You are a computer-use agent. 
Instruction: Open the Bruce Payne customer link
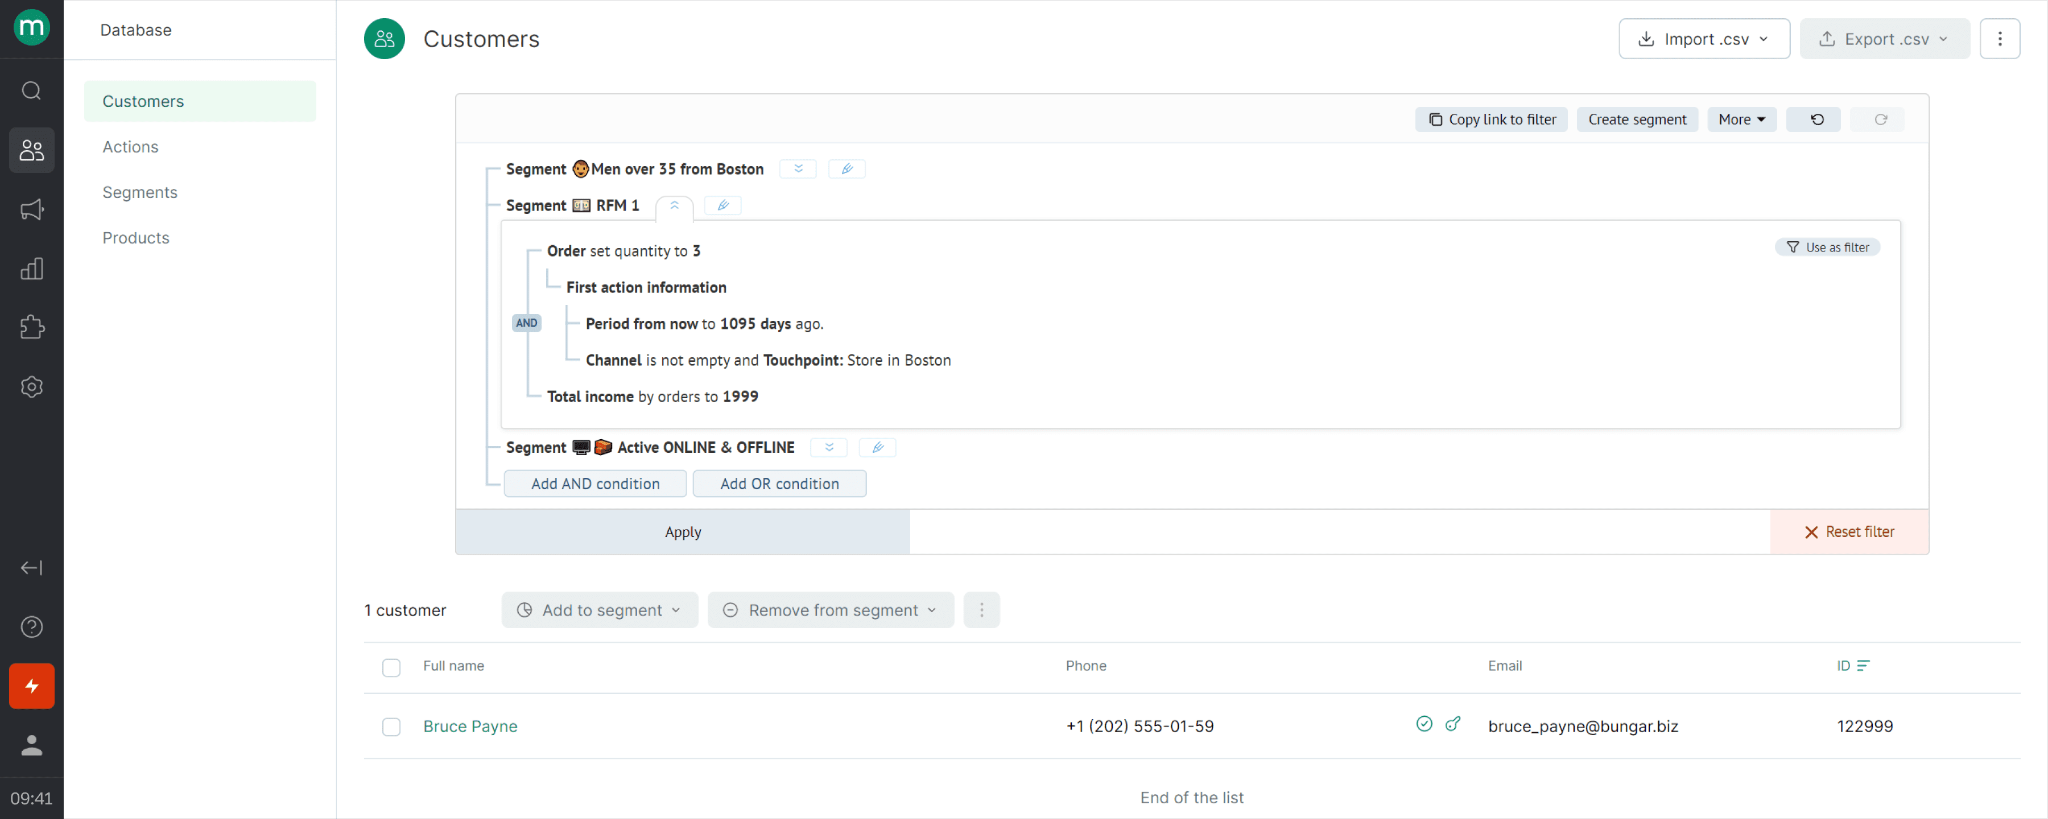point(470,726)
